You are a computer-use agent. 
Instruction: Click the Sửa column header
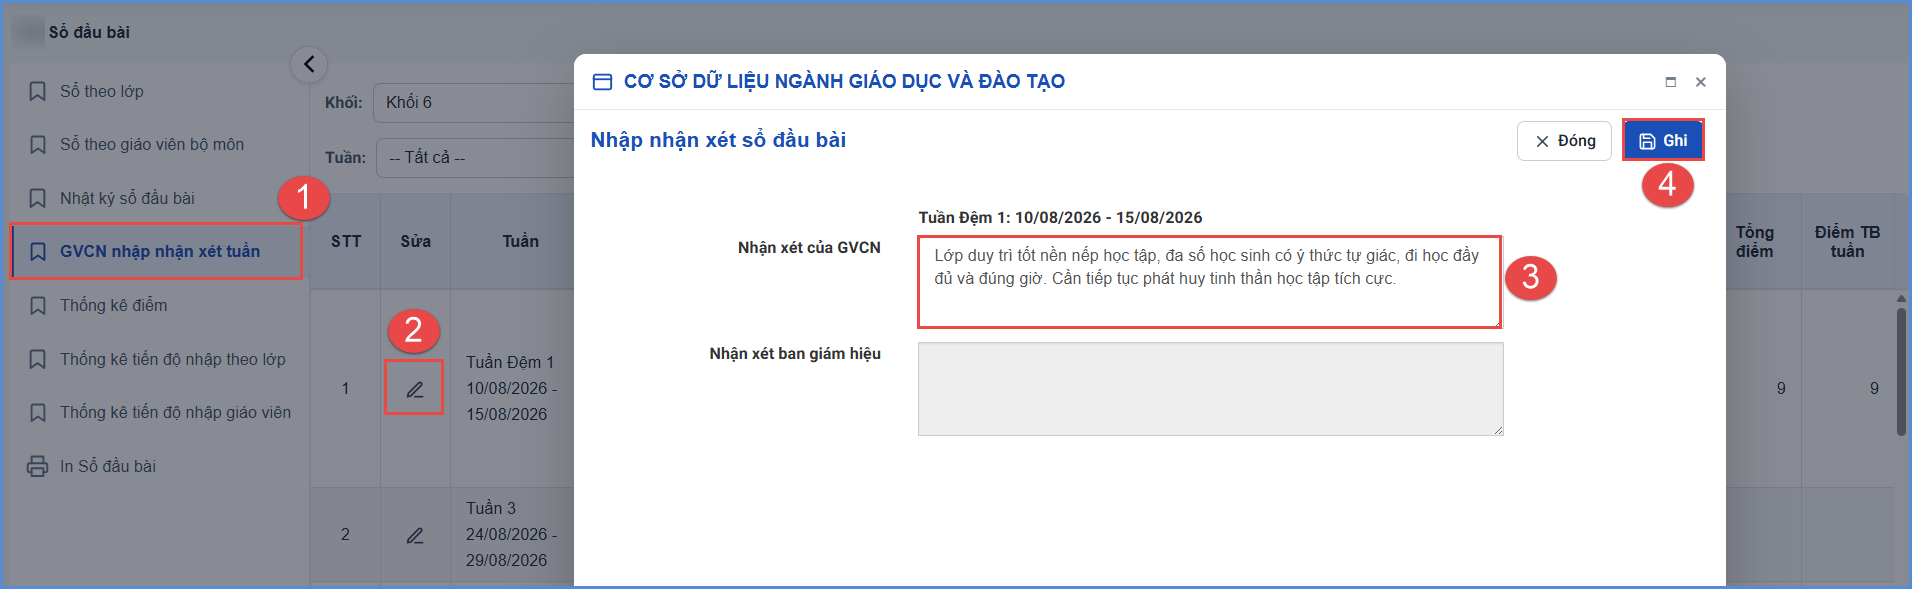click(416, 241)
